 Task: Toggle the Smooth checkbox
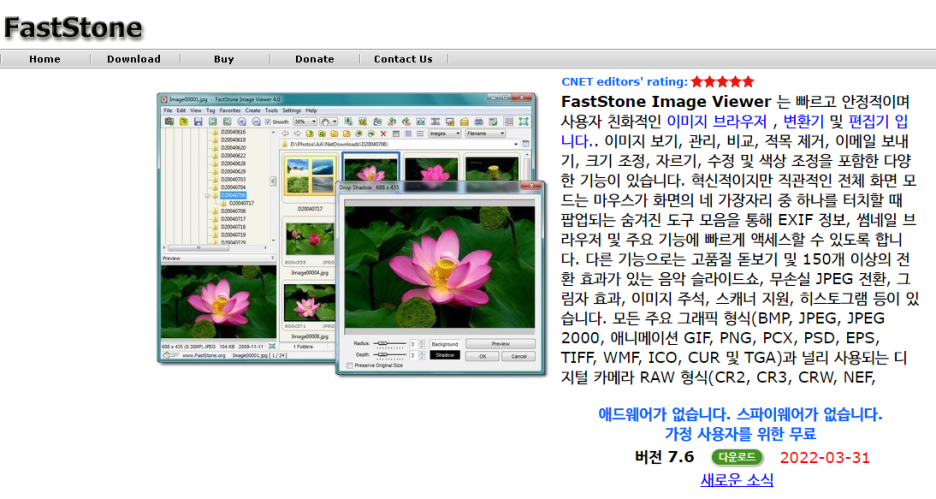tap(267, 122)
